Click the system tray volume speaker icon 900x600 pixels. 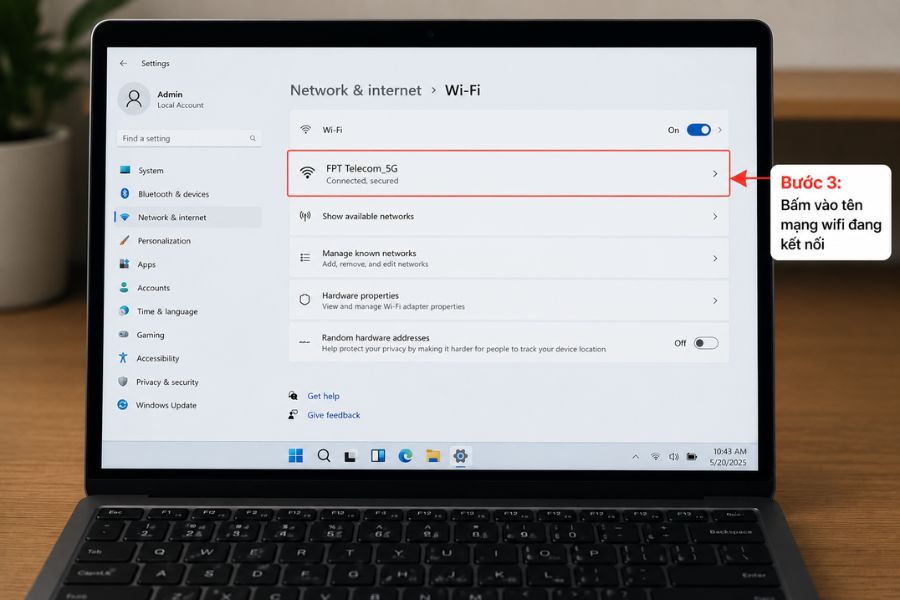(673, 456)
